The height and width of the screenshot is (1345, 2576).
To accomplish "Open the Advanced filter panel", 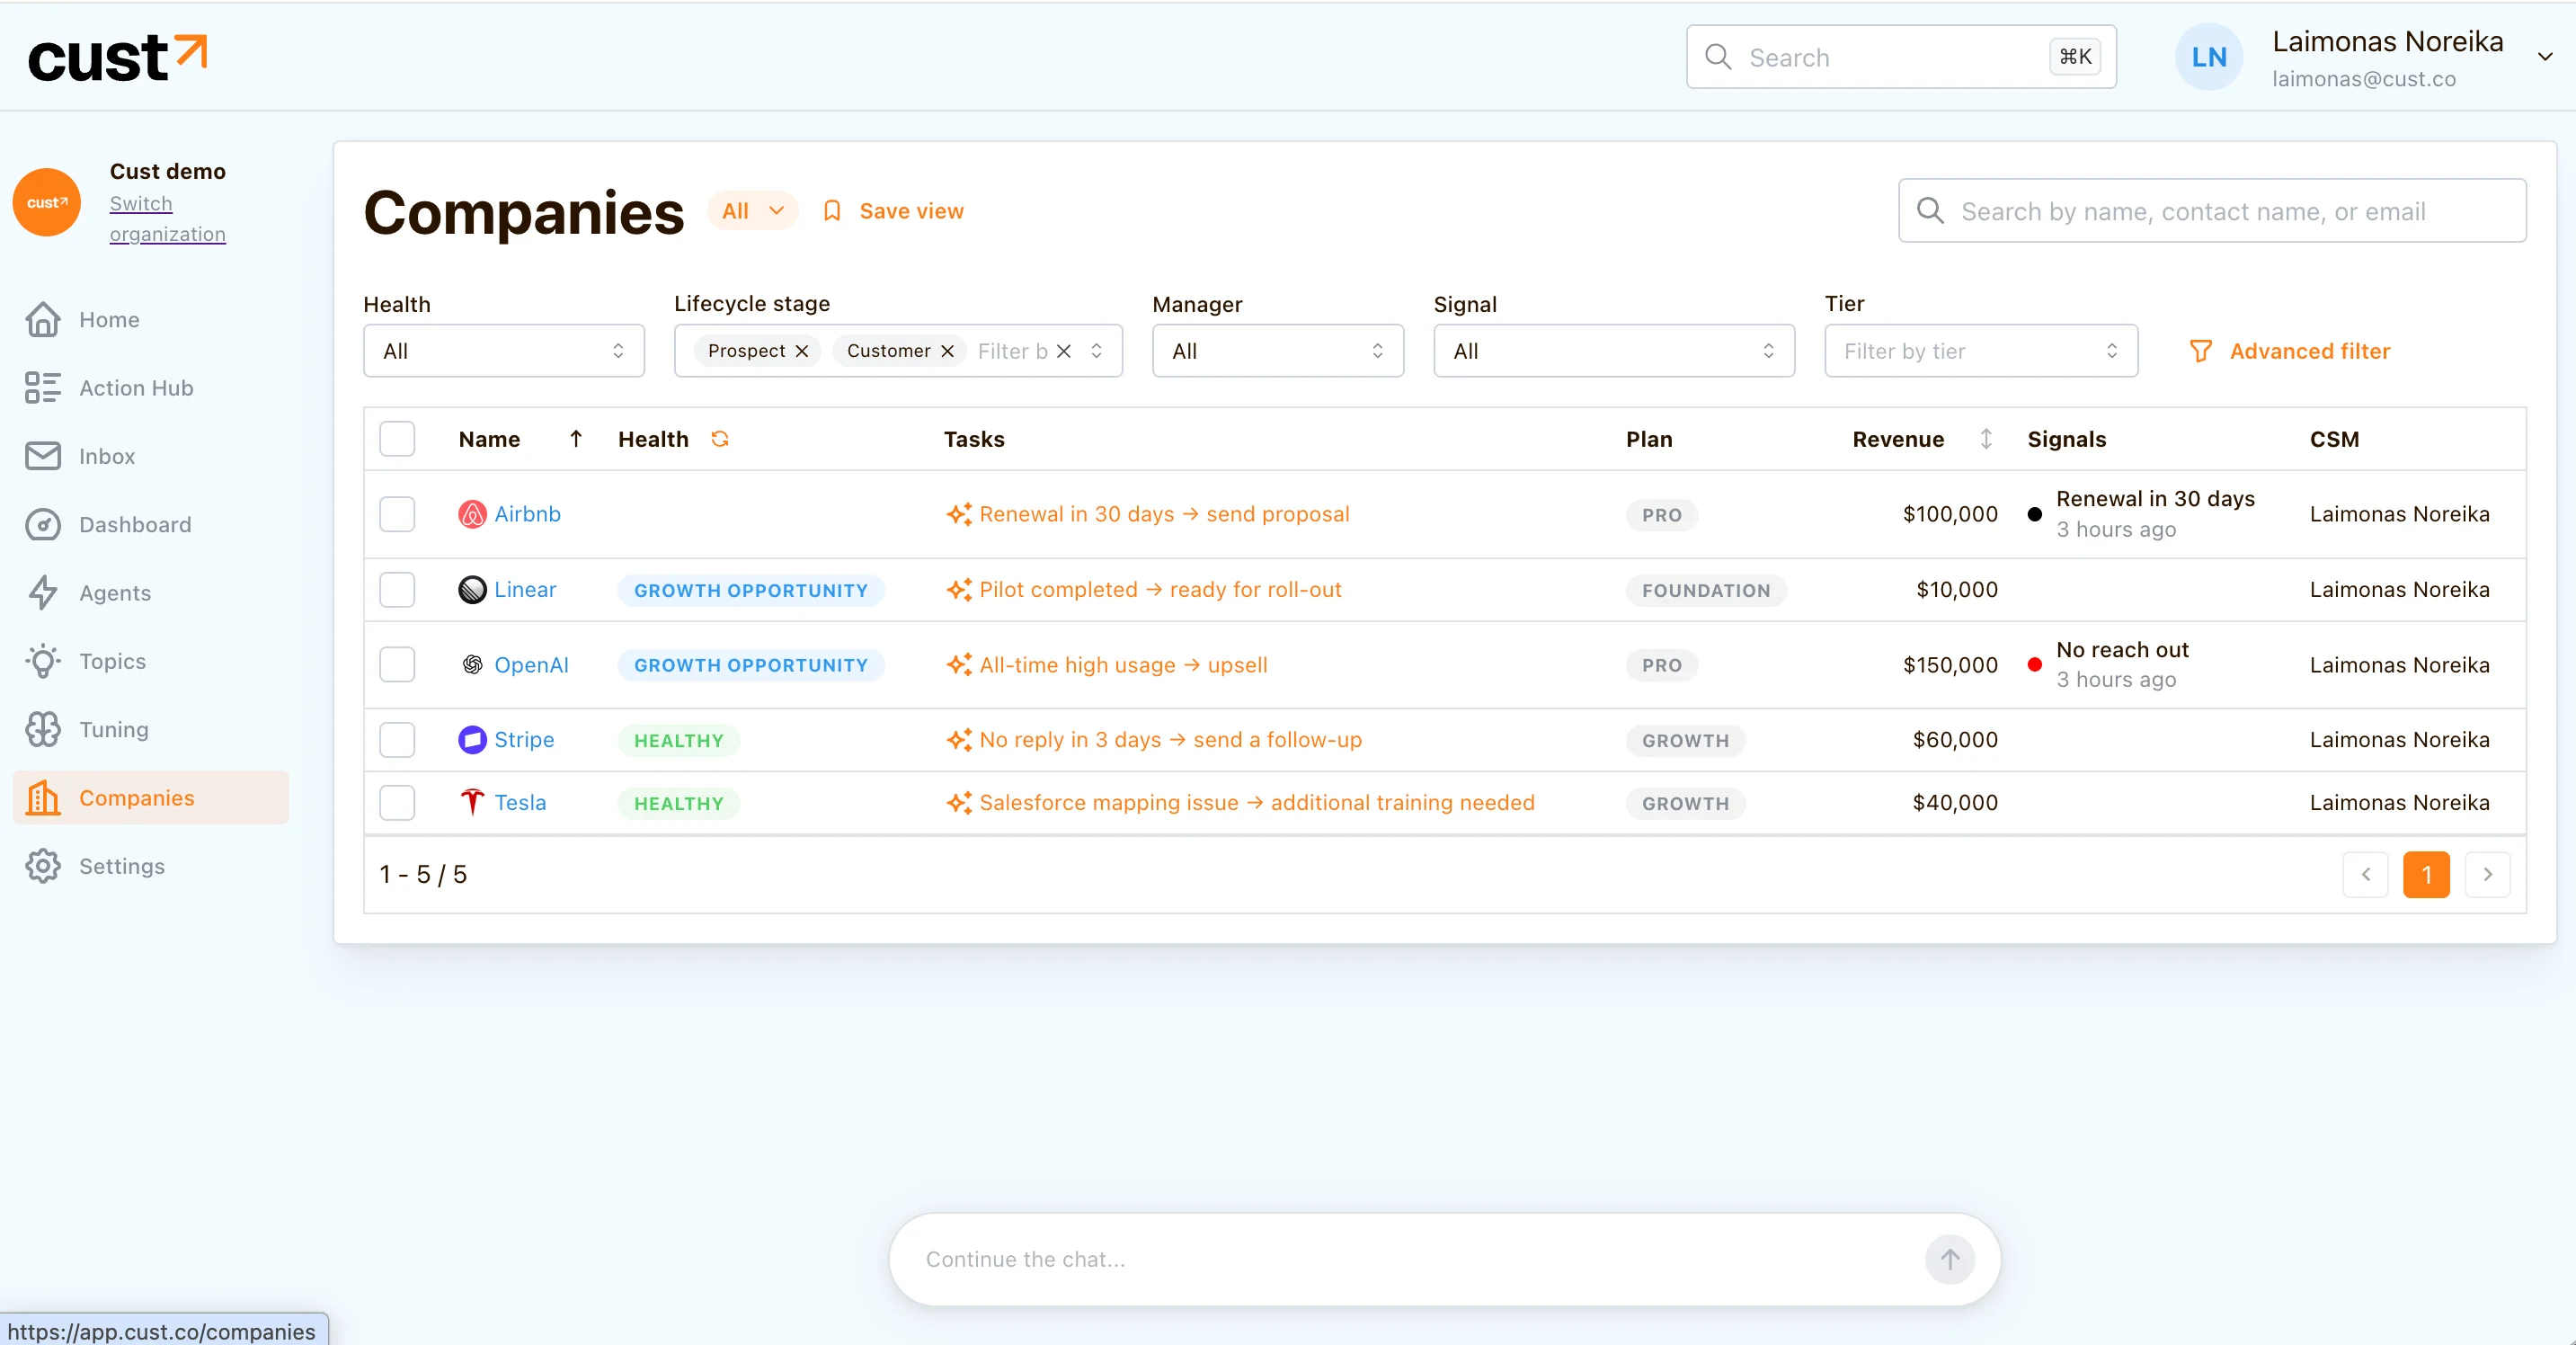I will (x=2290, y=351).
